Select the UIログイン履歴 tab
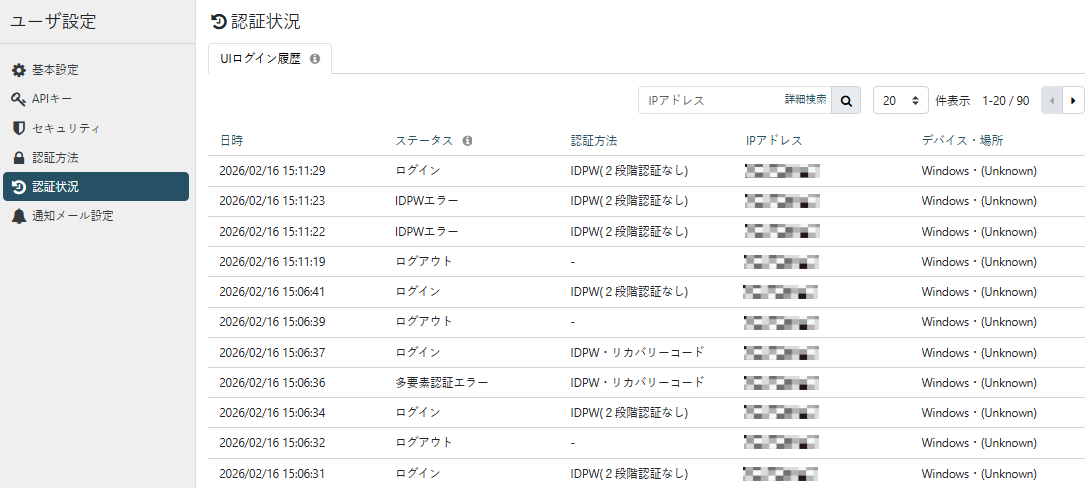The image size is (1090, 488). (260, 59)
